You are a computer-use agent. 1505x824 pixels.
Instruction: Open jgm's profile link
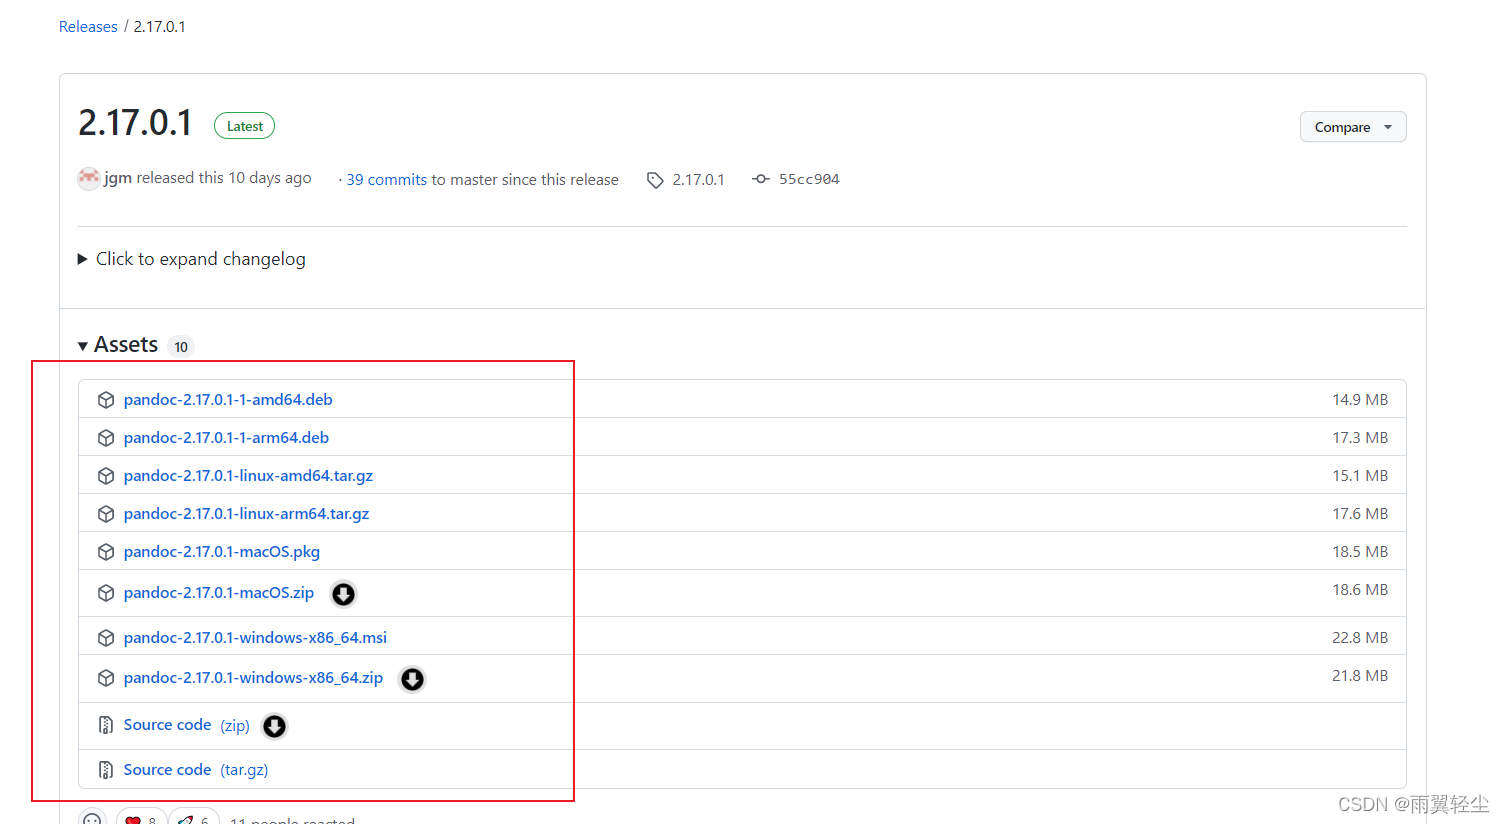point(118,178)
